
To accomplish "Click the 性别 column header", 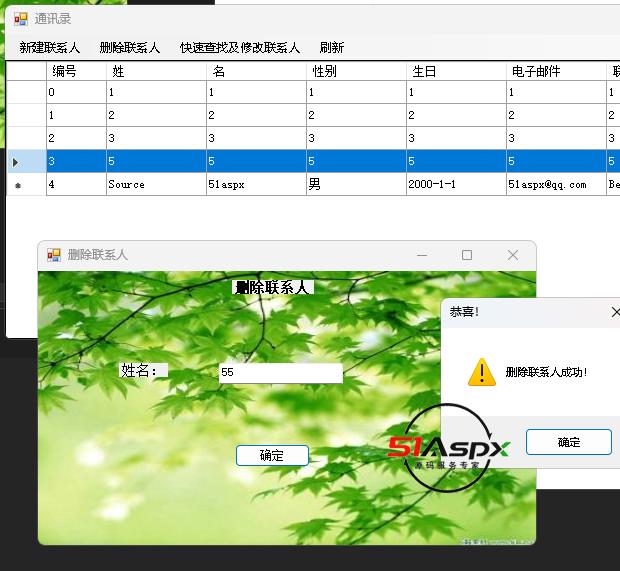I will 356,72.
